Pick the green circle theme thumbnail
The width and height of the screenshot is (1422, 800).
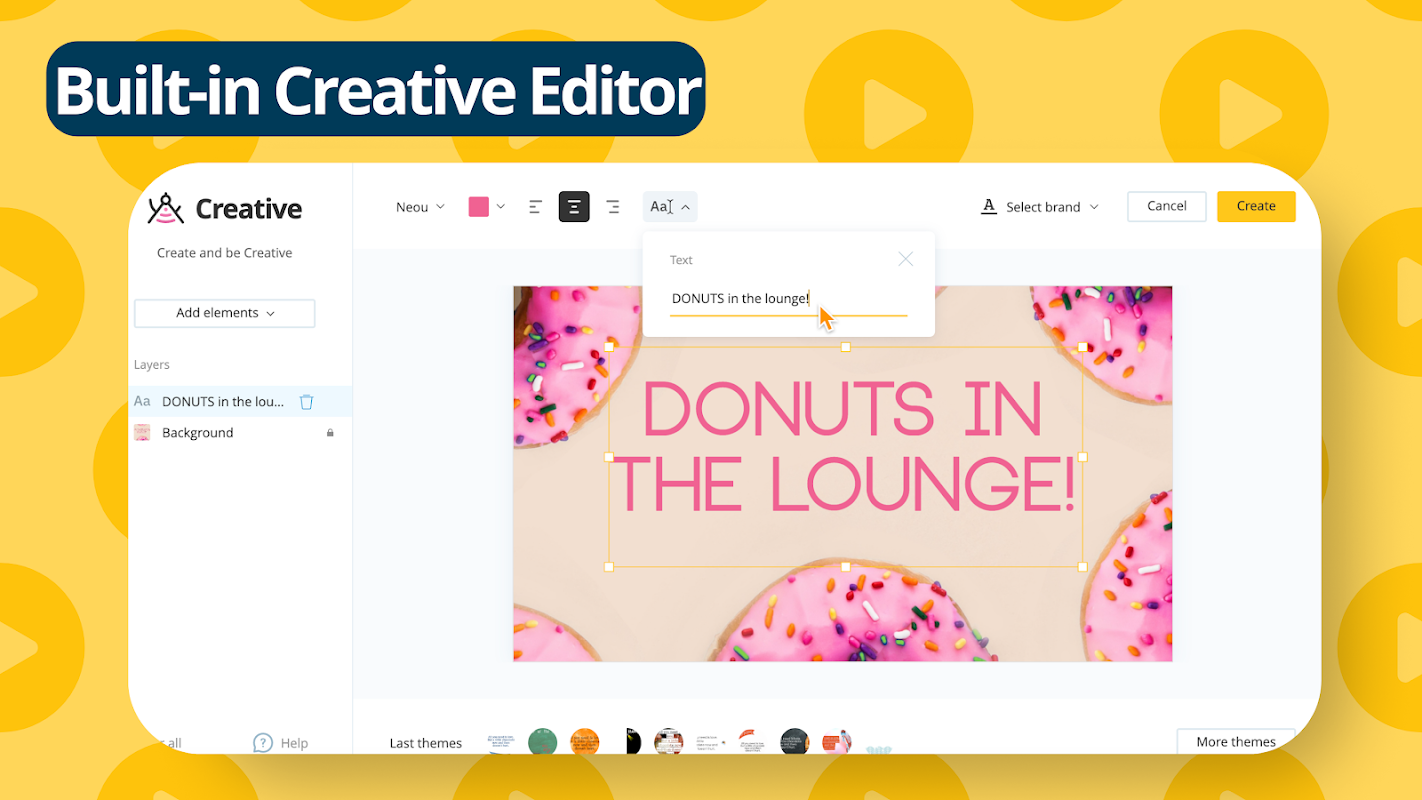[542, 741]
